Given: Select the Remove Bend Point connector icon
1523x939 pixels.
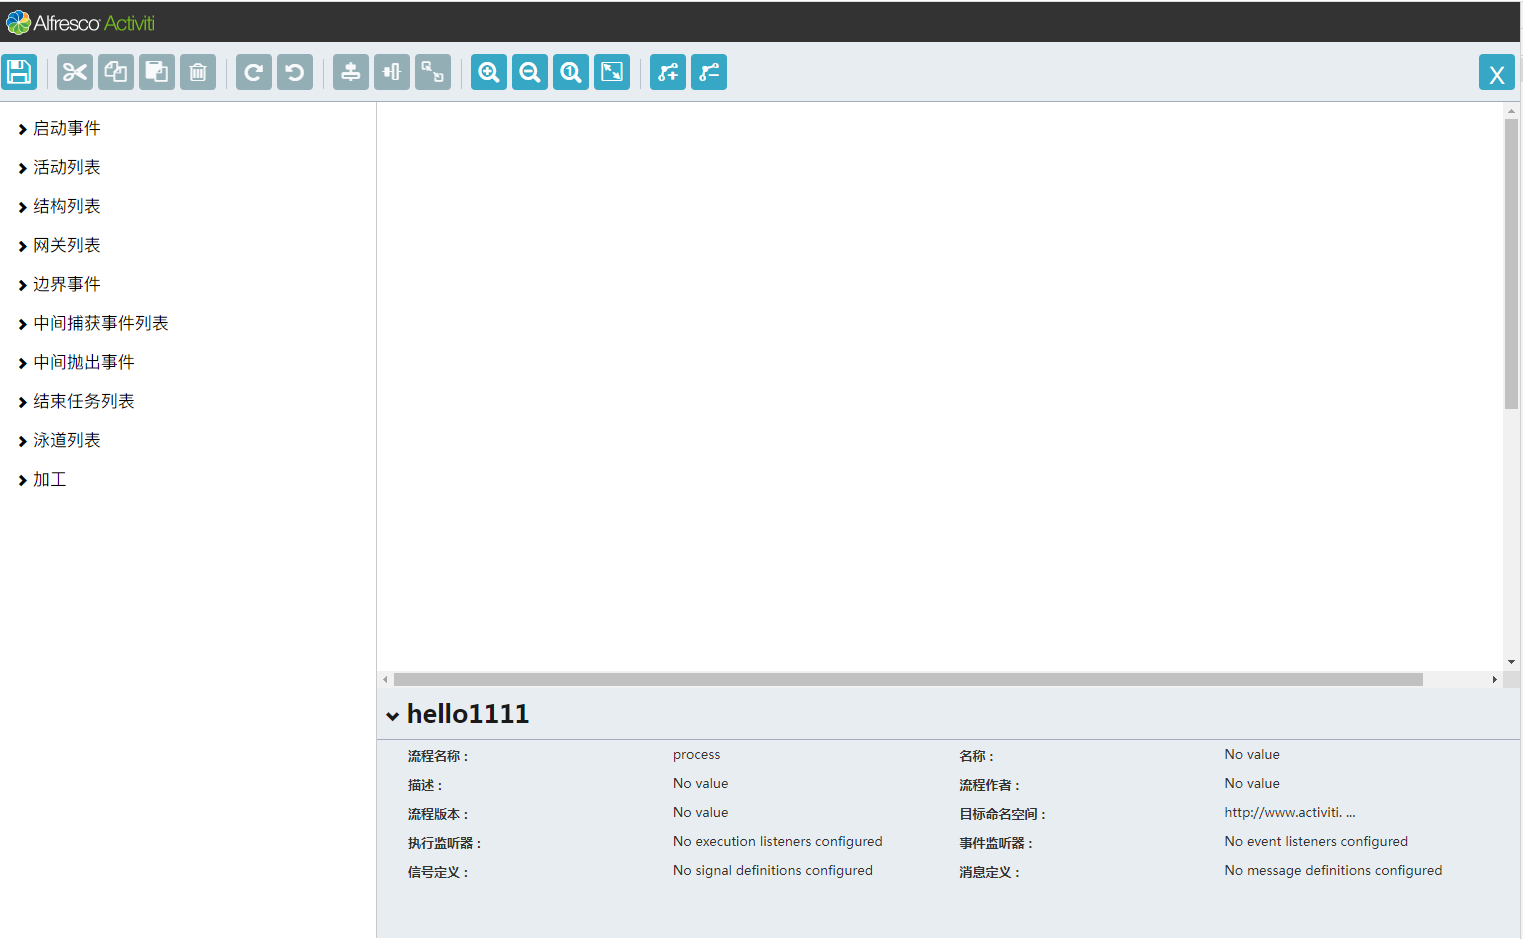Looking at the screenshot, I should pyautogui.click(x=708, y=71).
